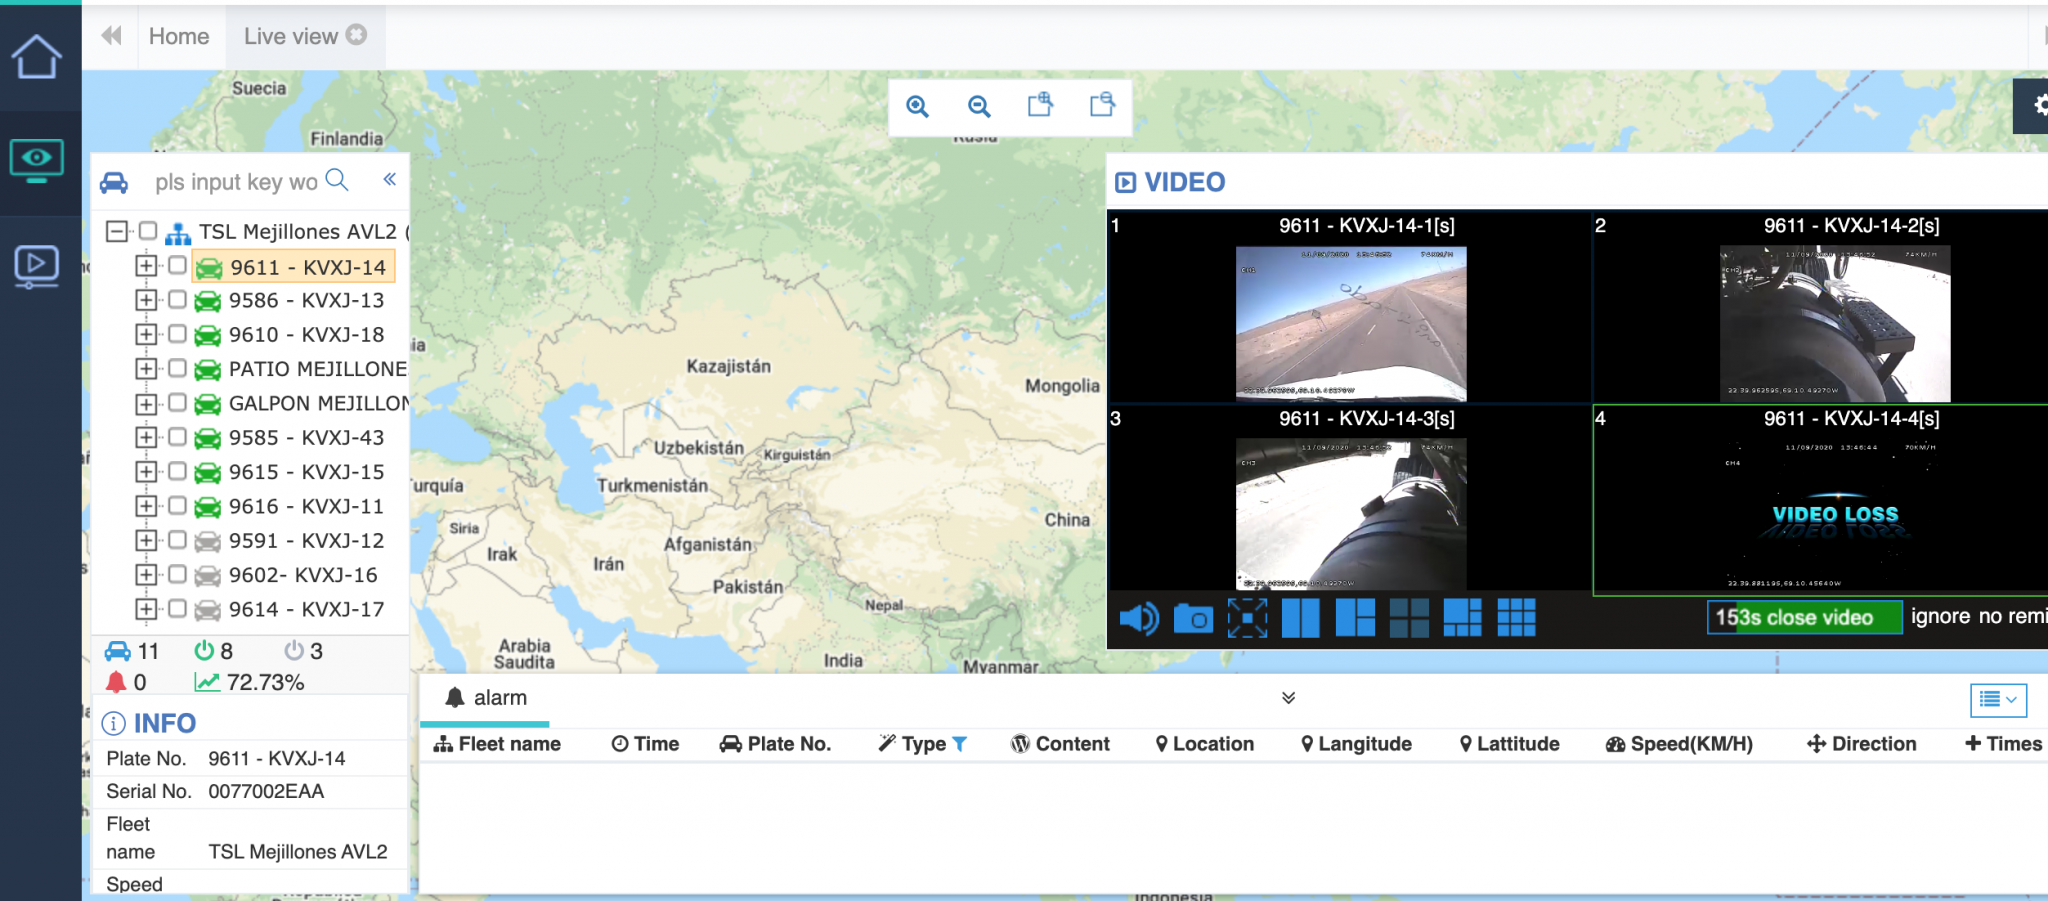Collapse TSL Mejillones AVL2 tree node

coord(117,231)
